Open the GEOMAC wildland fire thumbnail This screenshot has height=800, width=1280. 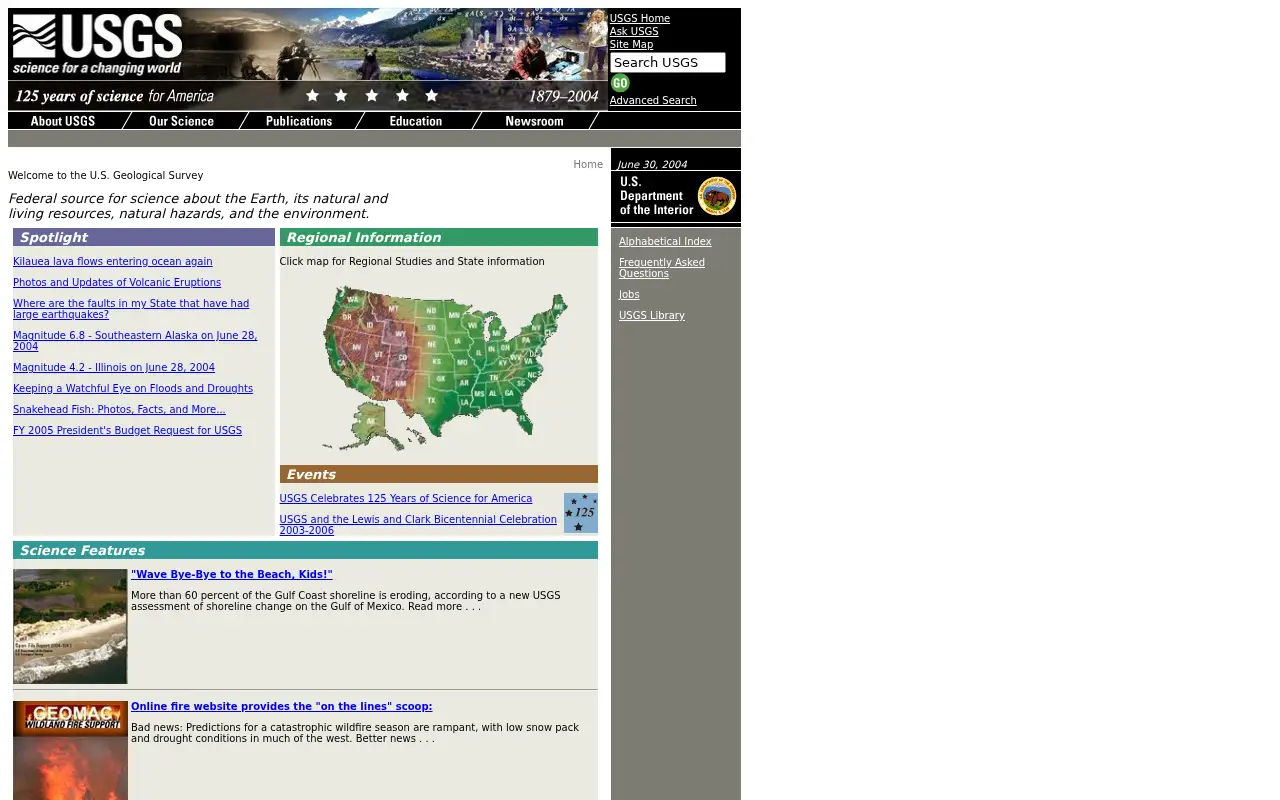point(70,750)
